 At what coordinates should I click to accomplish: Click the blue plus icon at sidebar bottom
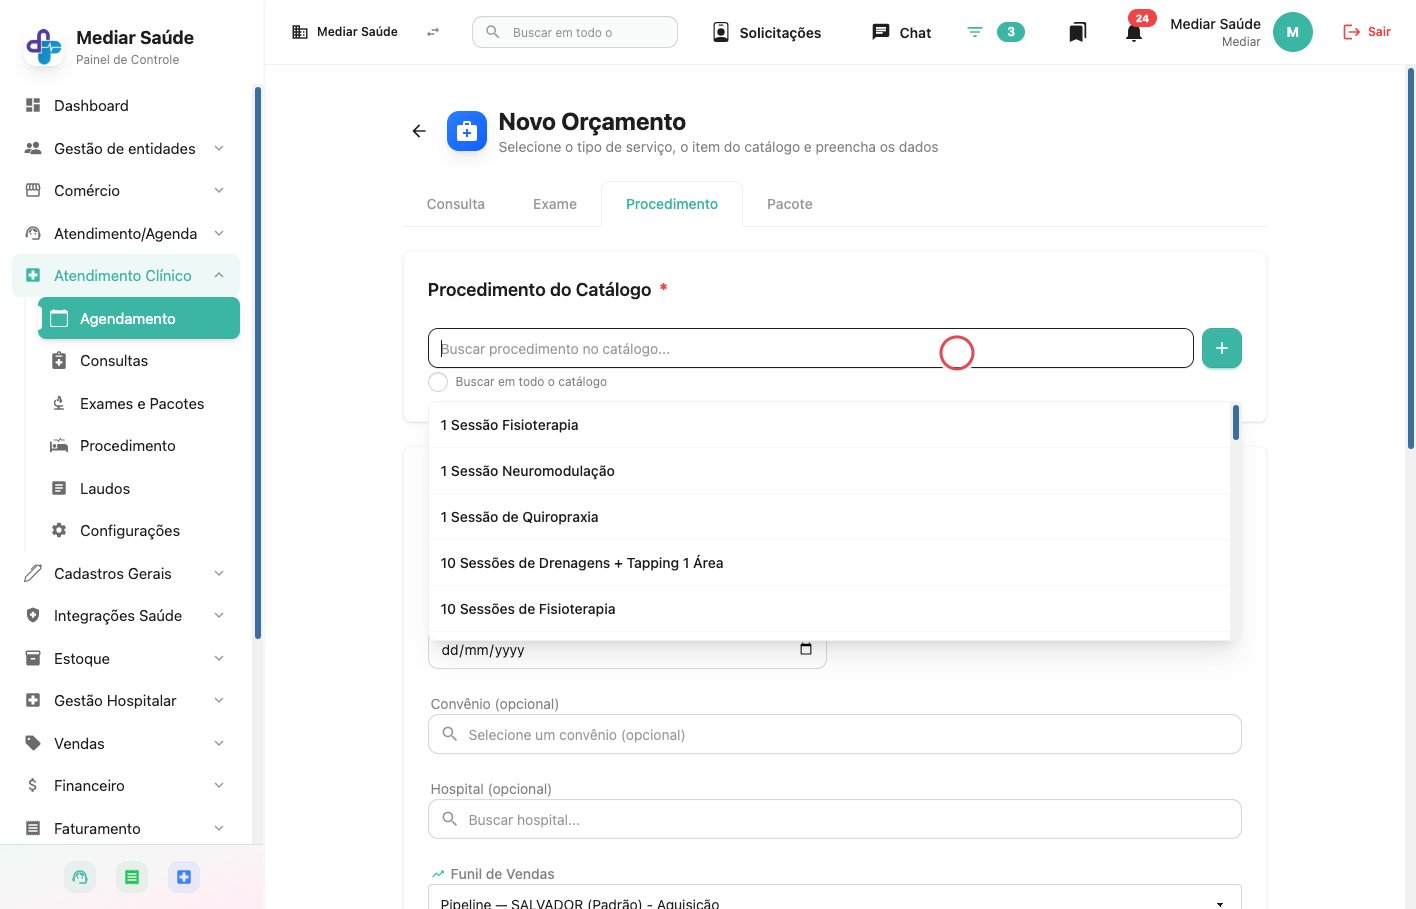point(183,877)
